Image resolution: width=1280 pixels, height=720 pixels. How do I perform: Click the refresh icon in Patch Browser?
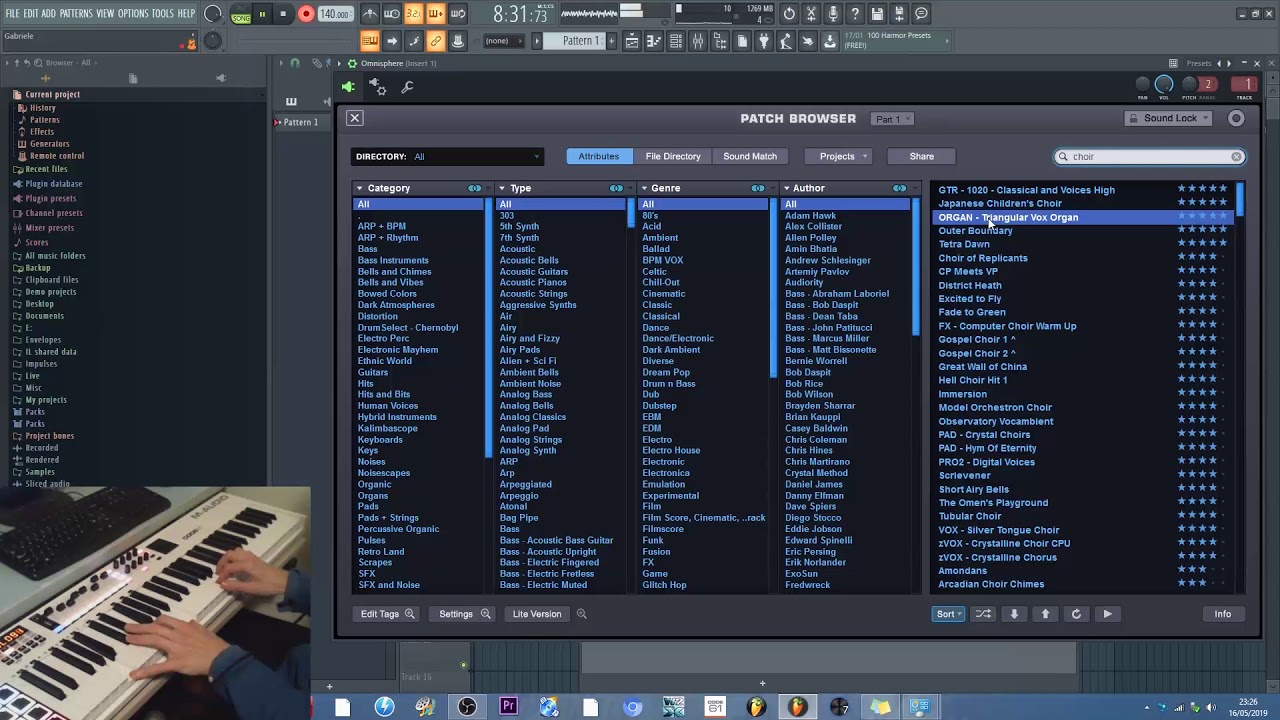(1076, 614)
